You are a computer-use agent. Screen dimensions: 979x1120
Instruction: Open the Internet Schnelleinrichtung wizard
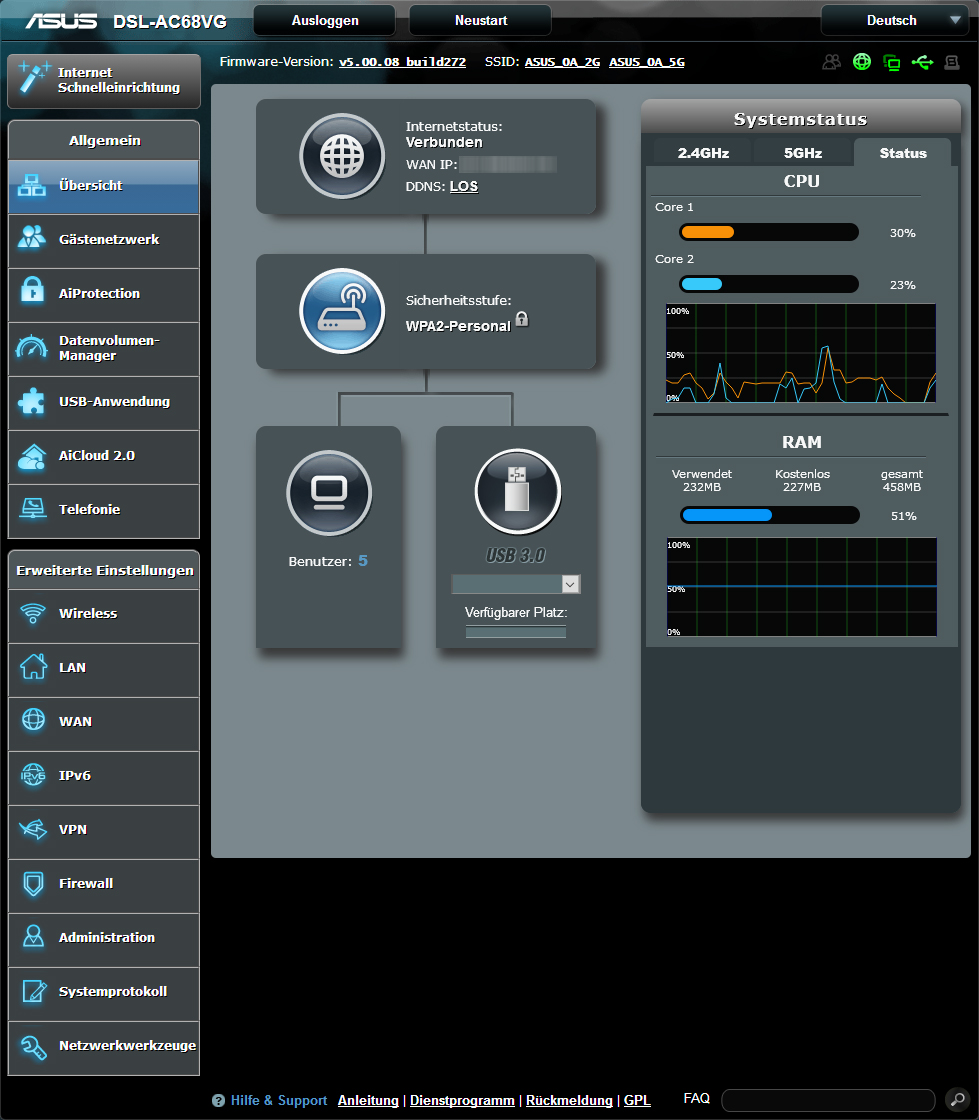[x=104, y=81]
